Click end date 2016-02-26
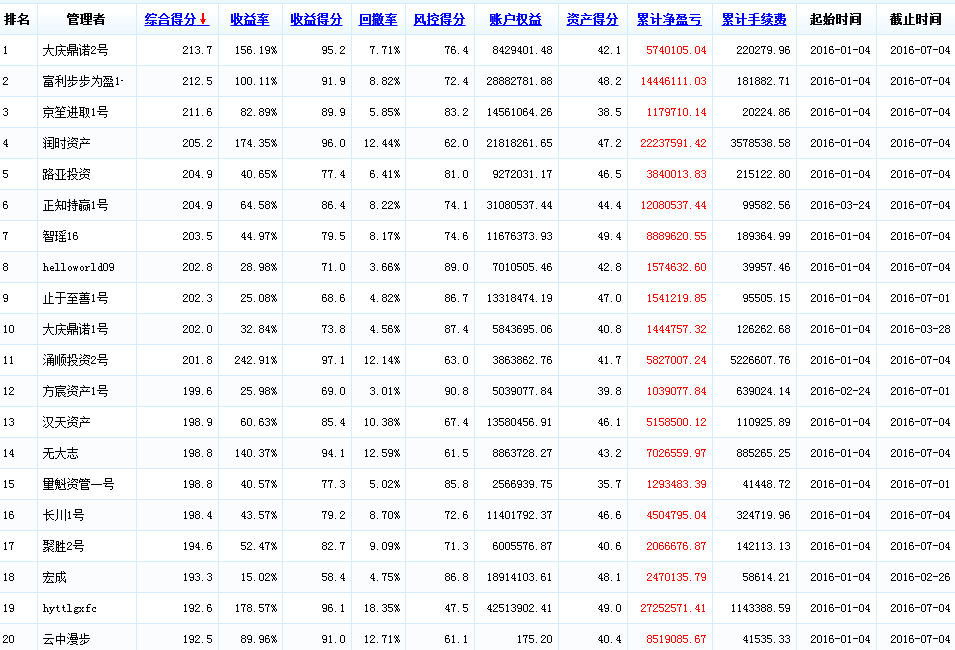This screenshot has width=955, height=650. click(920, 577)
